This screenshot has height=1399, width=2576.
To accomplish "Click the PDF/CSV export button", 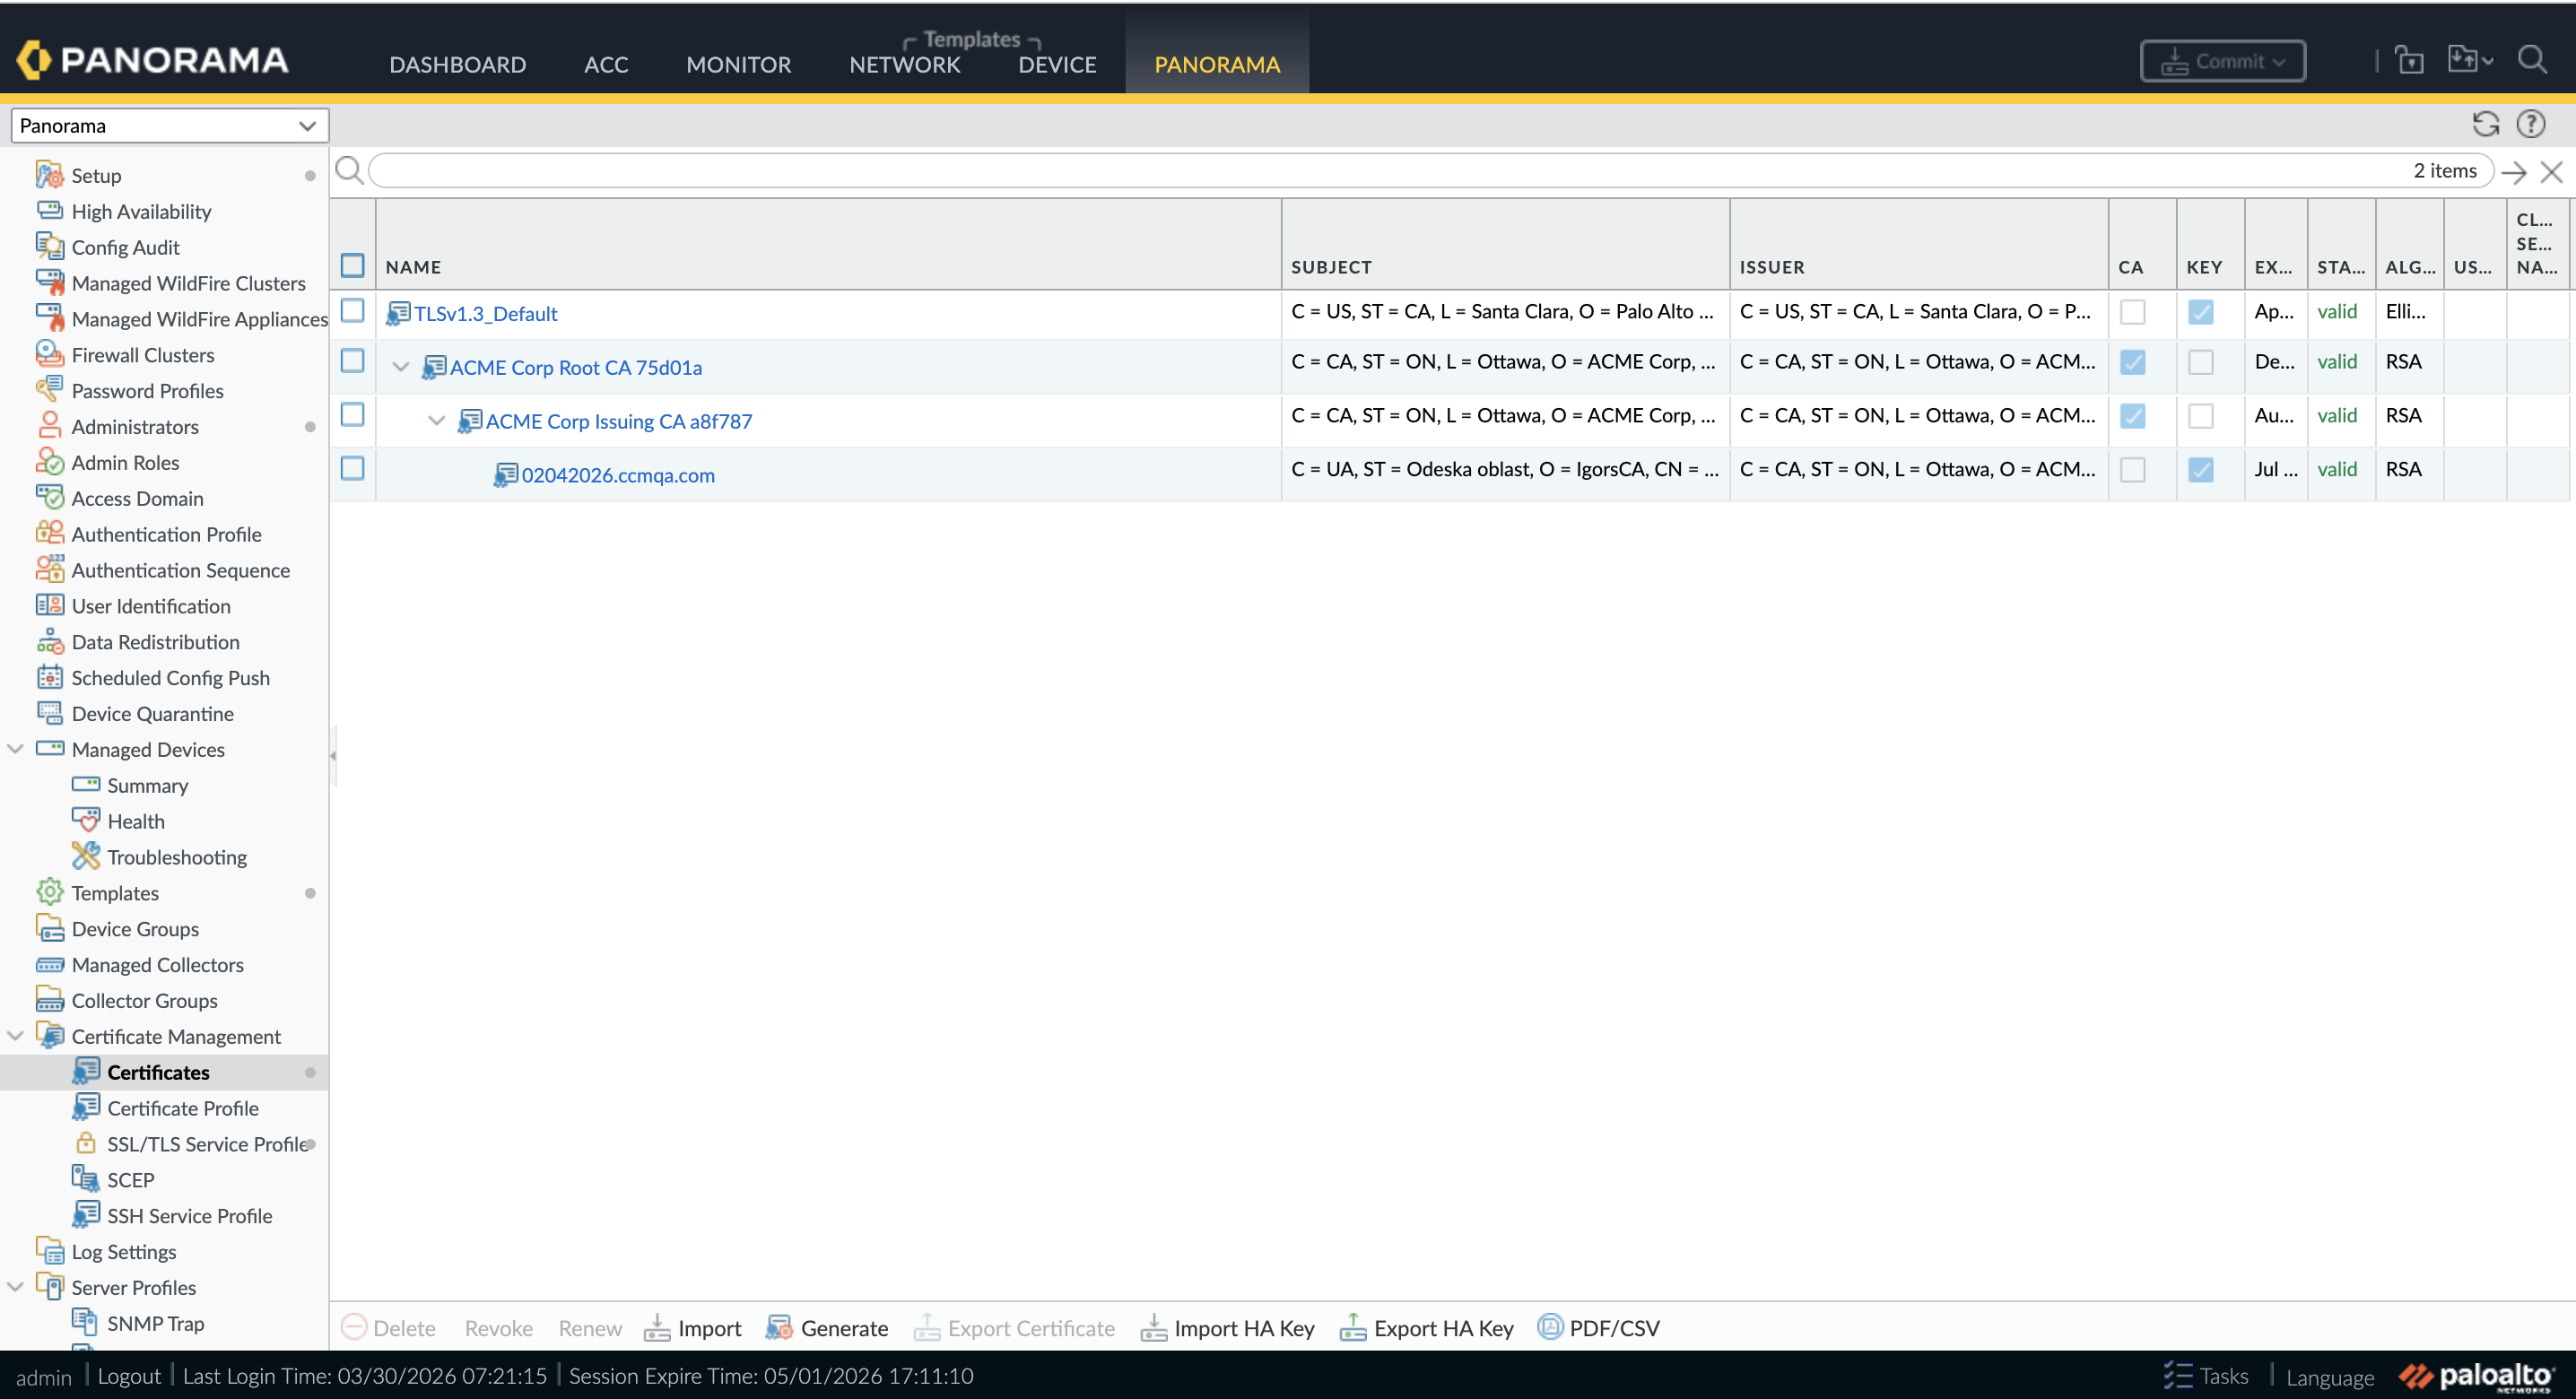I will pyautogui.click(x=1599, y=1328).
